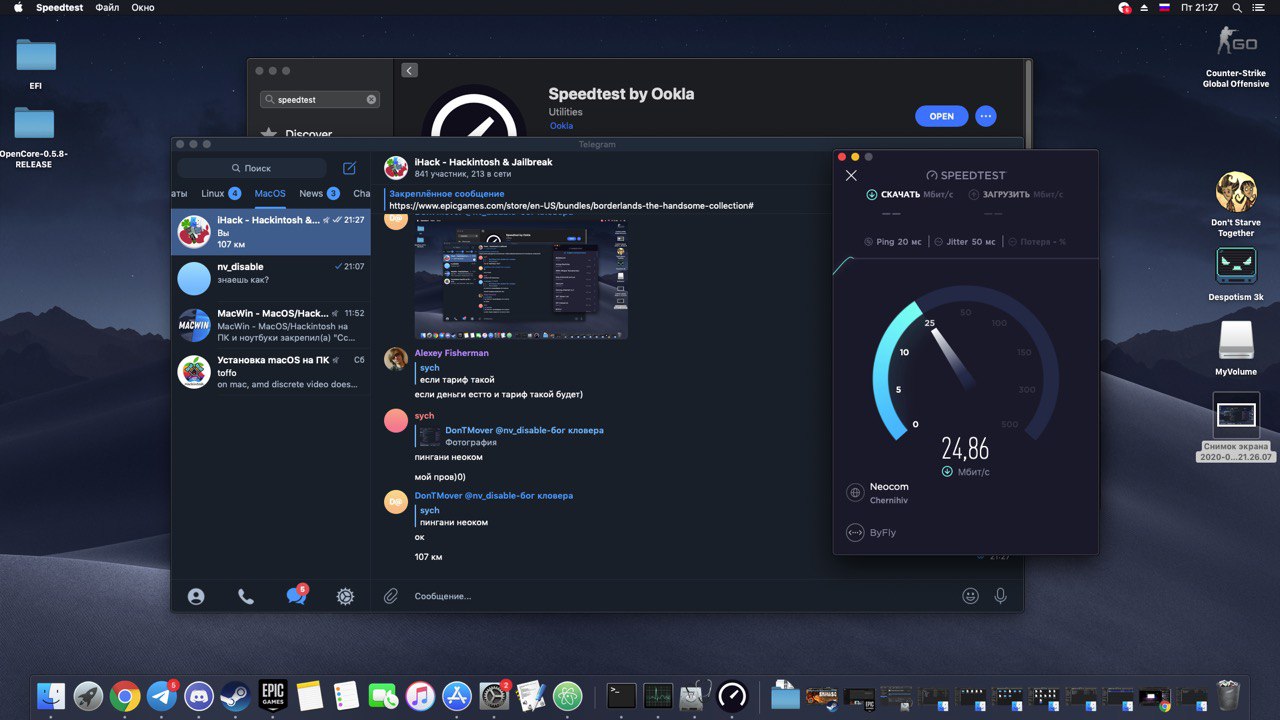Open the more options ellipsis in App Store

[986, 116]
